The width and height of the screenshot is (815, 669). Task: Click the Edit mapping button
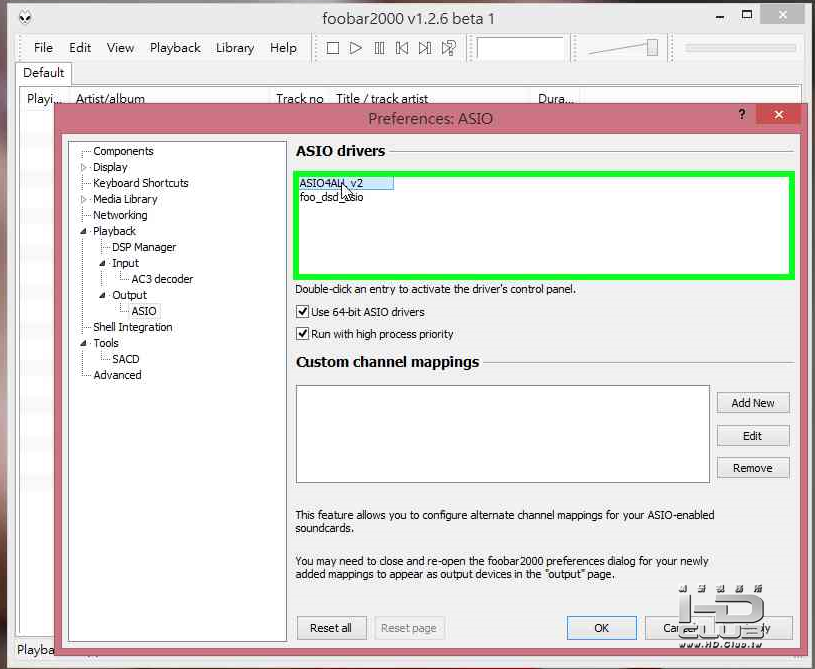753,436
